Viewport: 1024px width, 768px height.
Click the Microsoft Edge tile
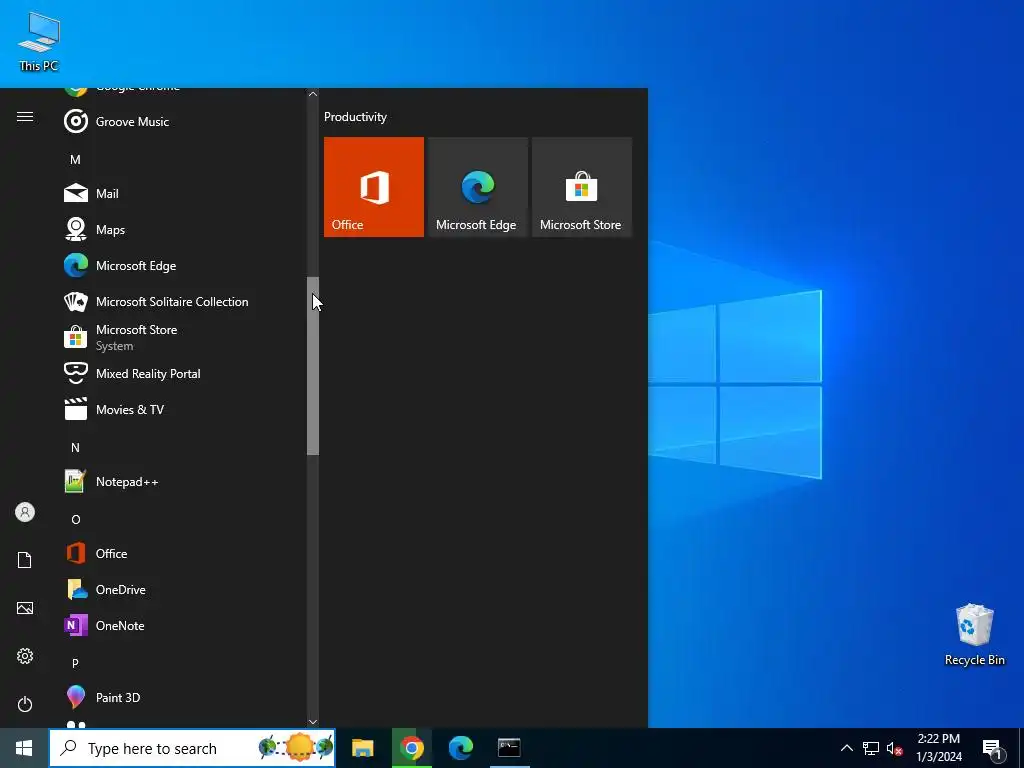tap(477, 187)
